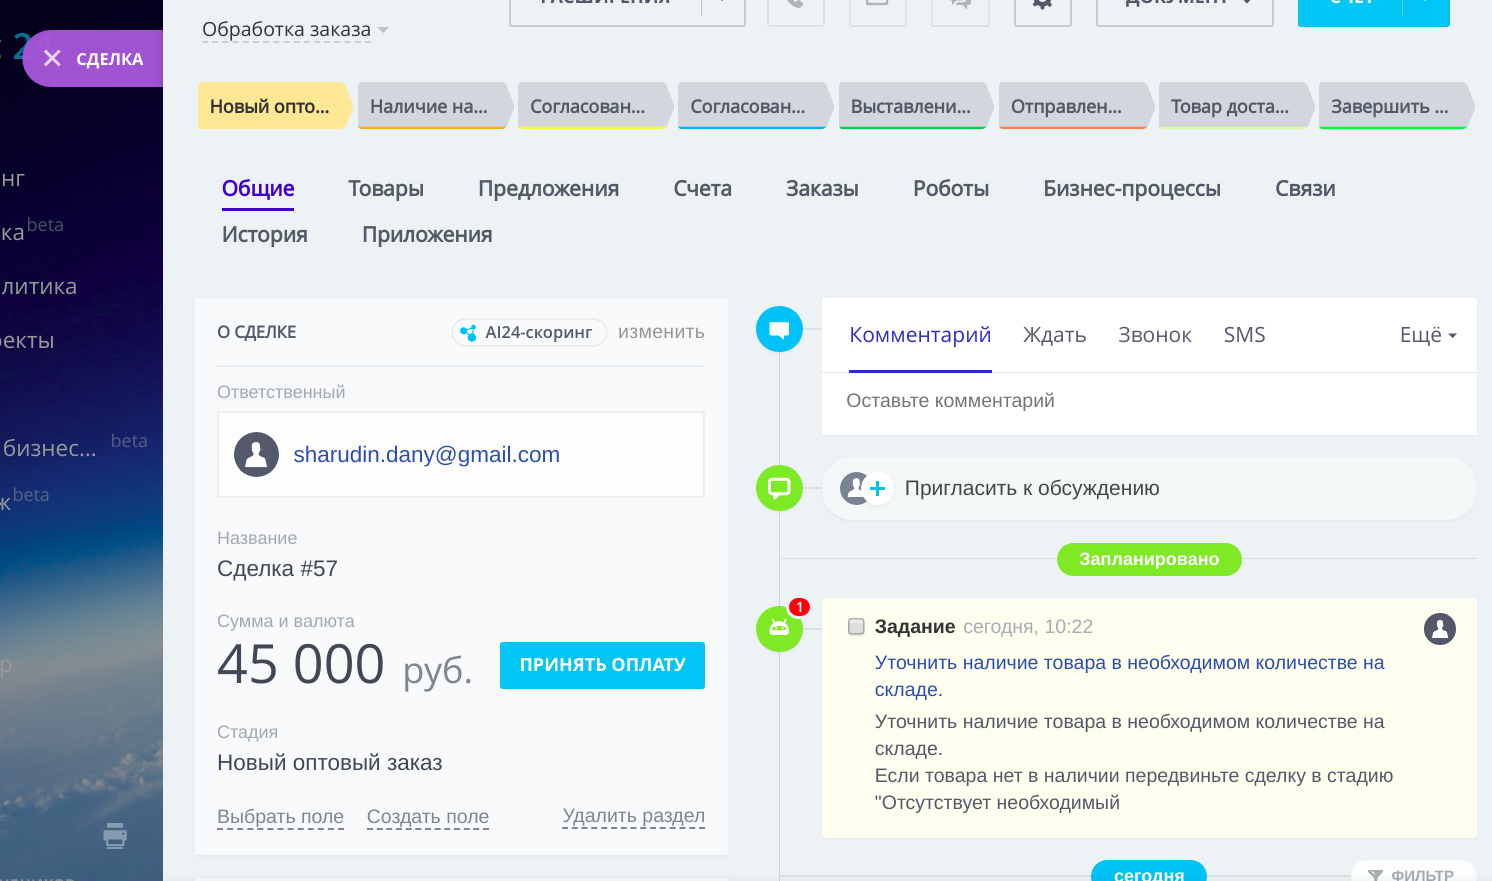The height and width of the screenshot is (881, 1492).
Task: Set stage to Выставлени...
Action: coord(916,106)
